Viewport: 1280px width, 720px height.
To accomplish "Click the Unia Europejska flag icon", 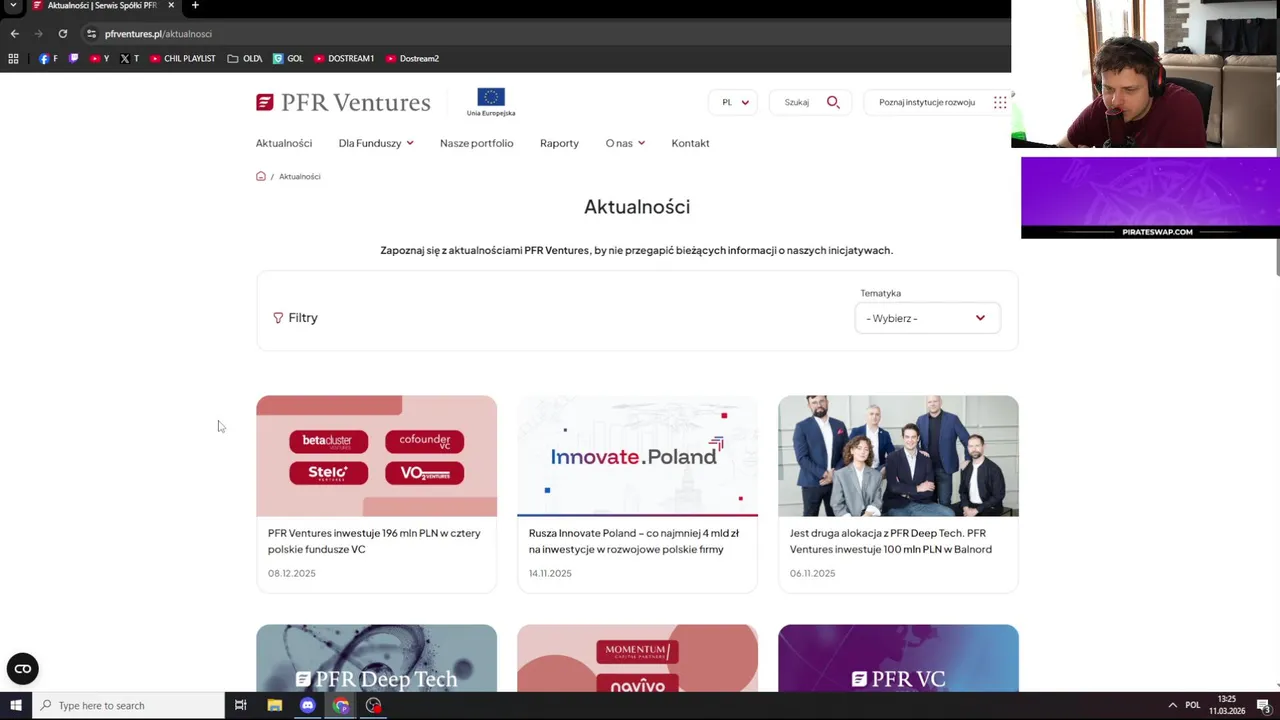I will pyautogui.click(x=491, y=97).
